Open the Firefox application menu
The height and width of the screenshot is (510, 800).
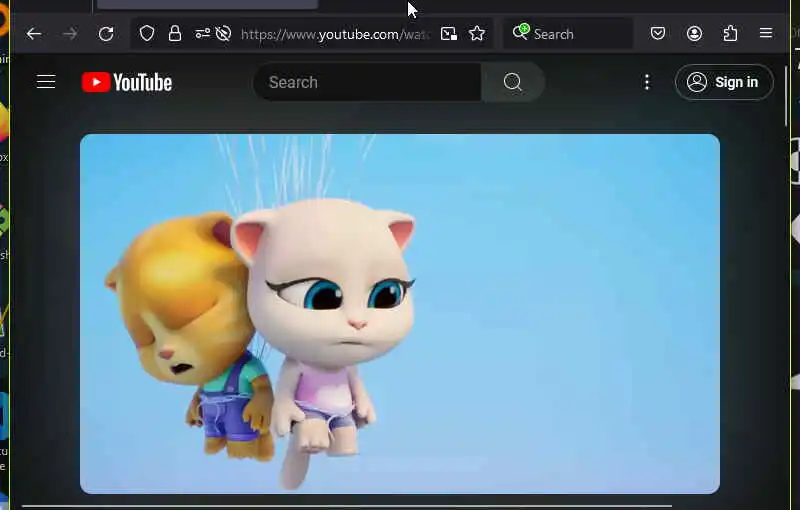(x=765, y=33)
